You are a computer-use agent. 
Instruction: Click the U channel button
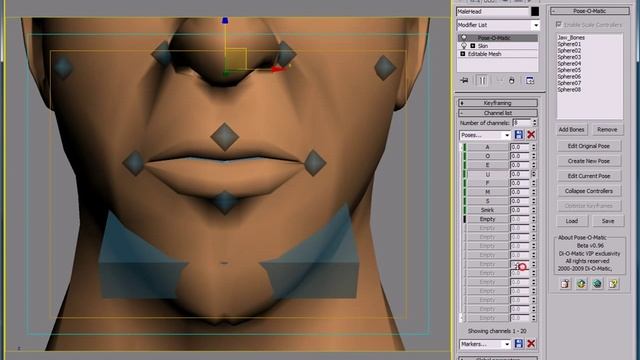pyautogui.click(x=487, y=174)
